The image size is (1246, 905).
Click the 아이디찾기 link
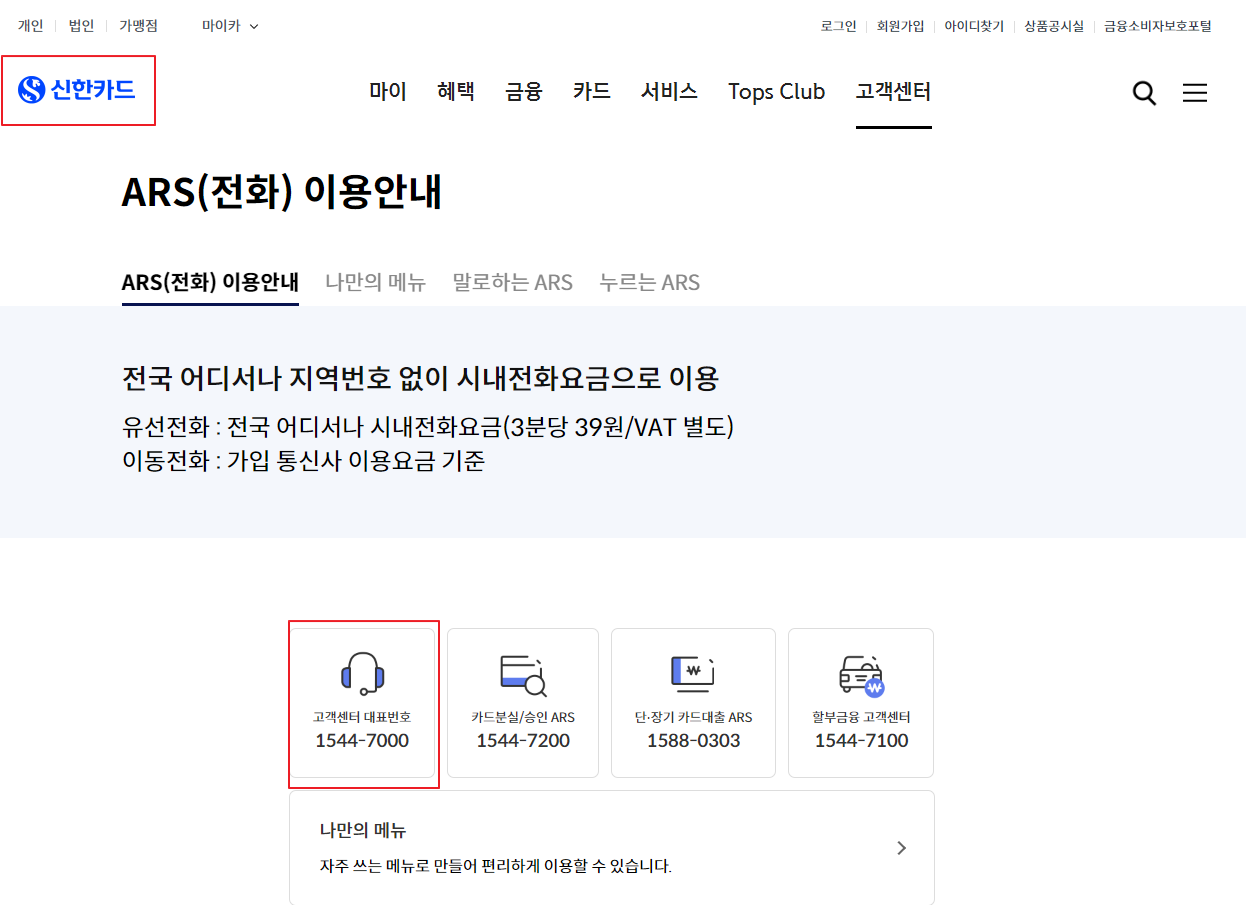974,26
